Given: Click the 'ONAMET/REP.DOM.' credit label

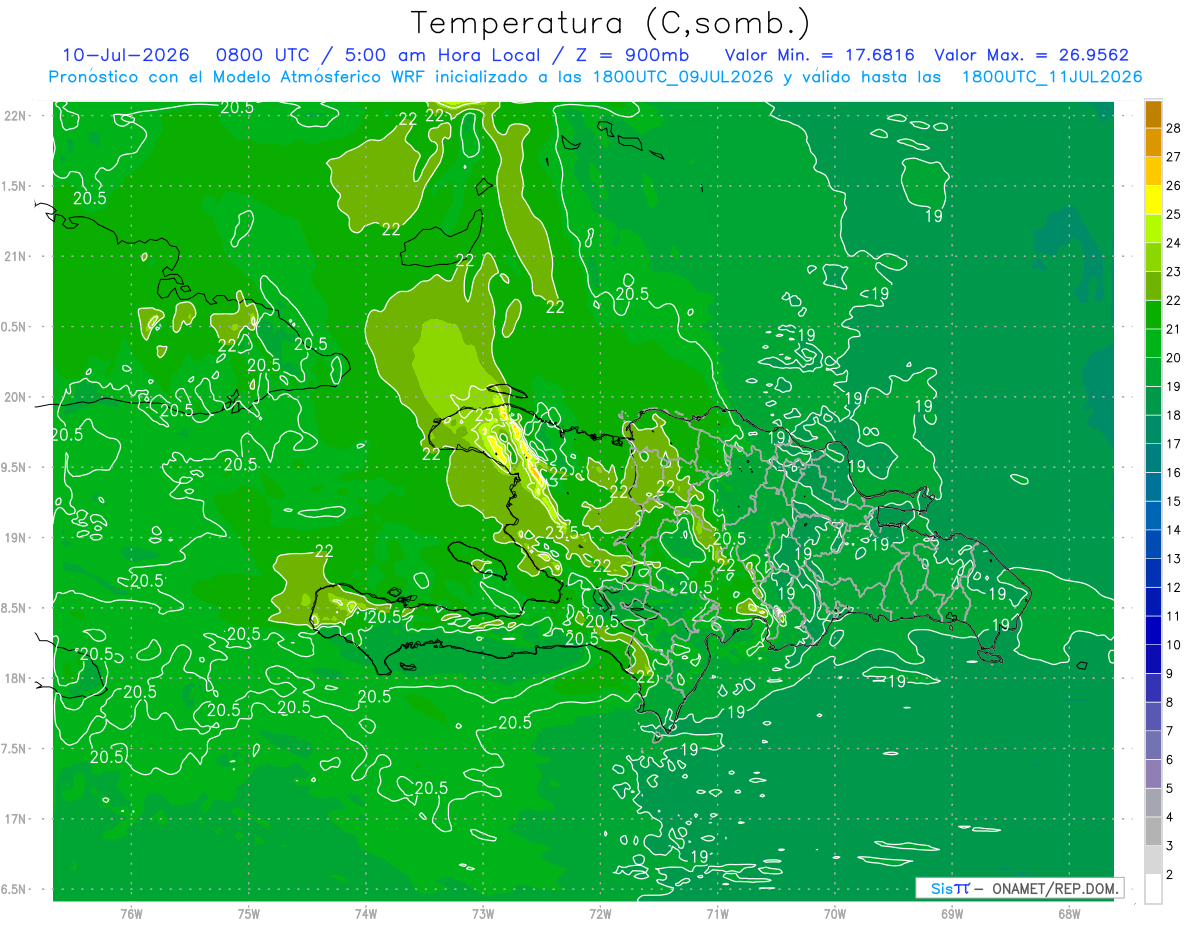Looking at the screenshot, I should [x=1056, y=888].
